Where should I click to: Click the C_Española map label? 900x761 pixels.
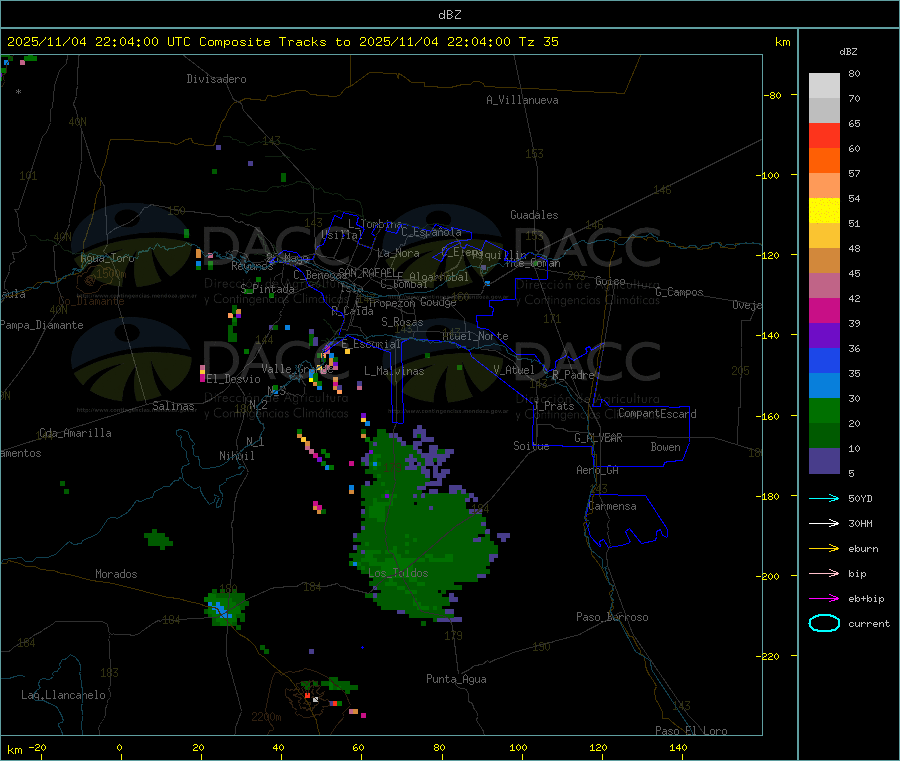tap(432, 232)
